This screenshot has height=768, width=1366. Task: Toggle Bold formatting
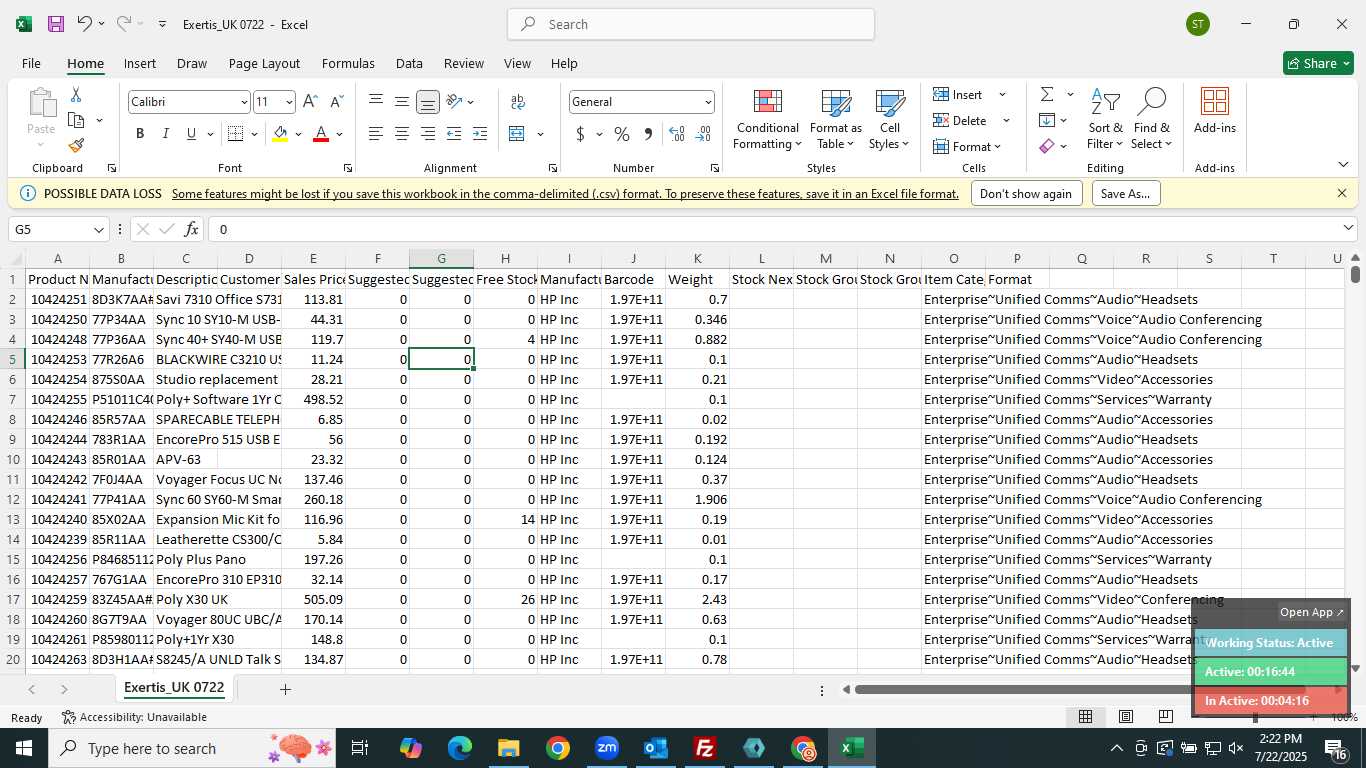(140, 134)
